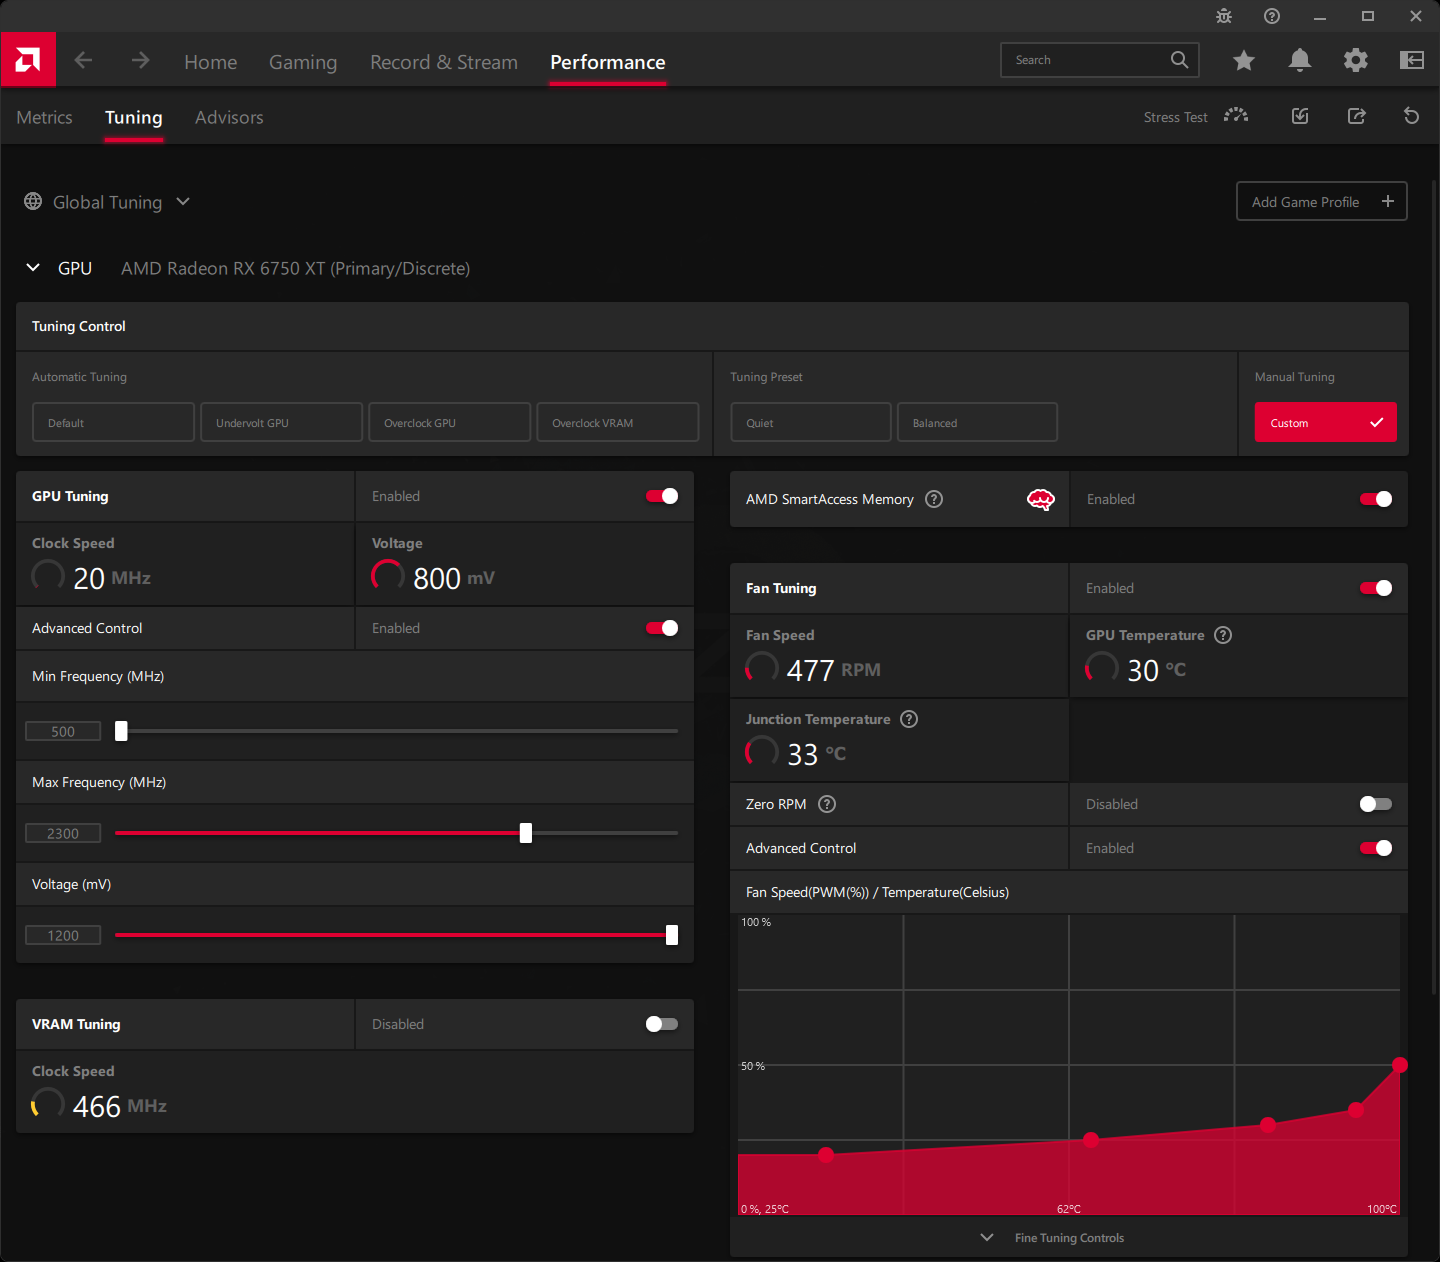Switch to the Metrics subtab
Image resolution: width=1440 pixels, height=1262 pixels.
tap(44, 117)
